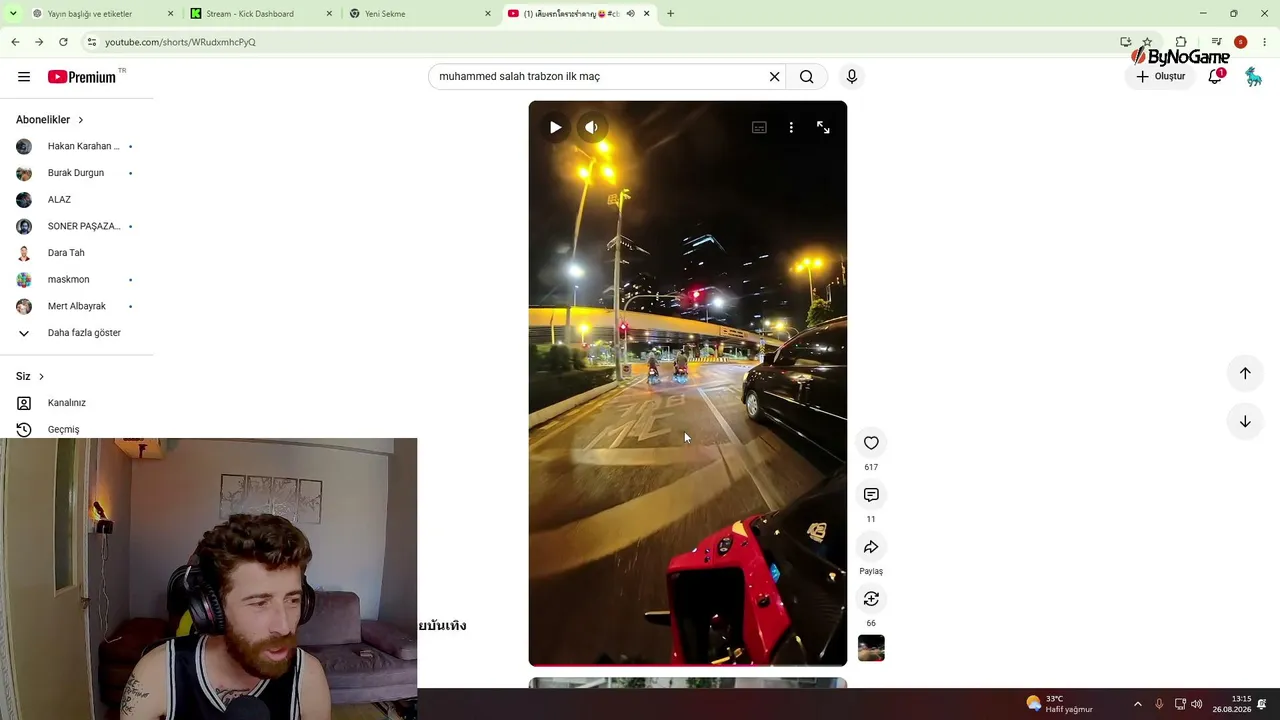
Task: Enter fullscreen on the short
Action: 823,127
